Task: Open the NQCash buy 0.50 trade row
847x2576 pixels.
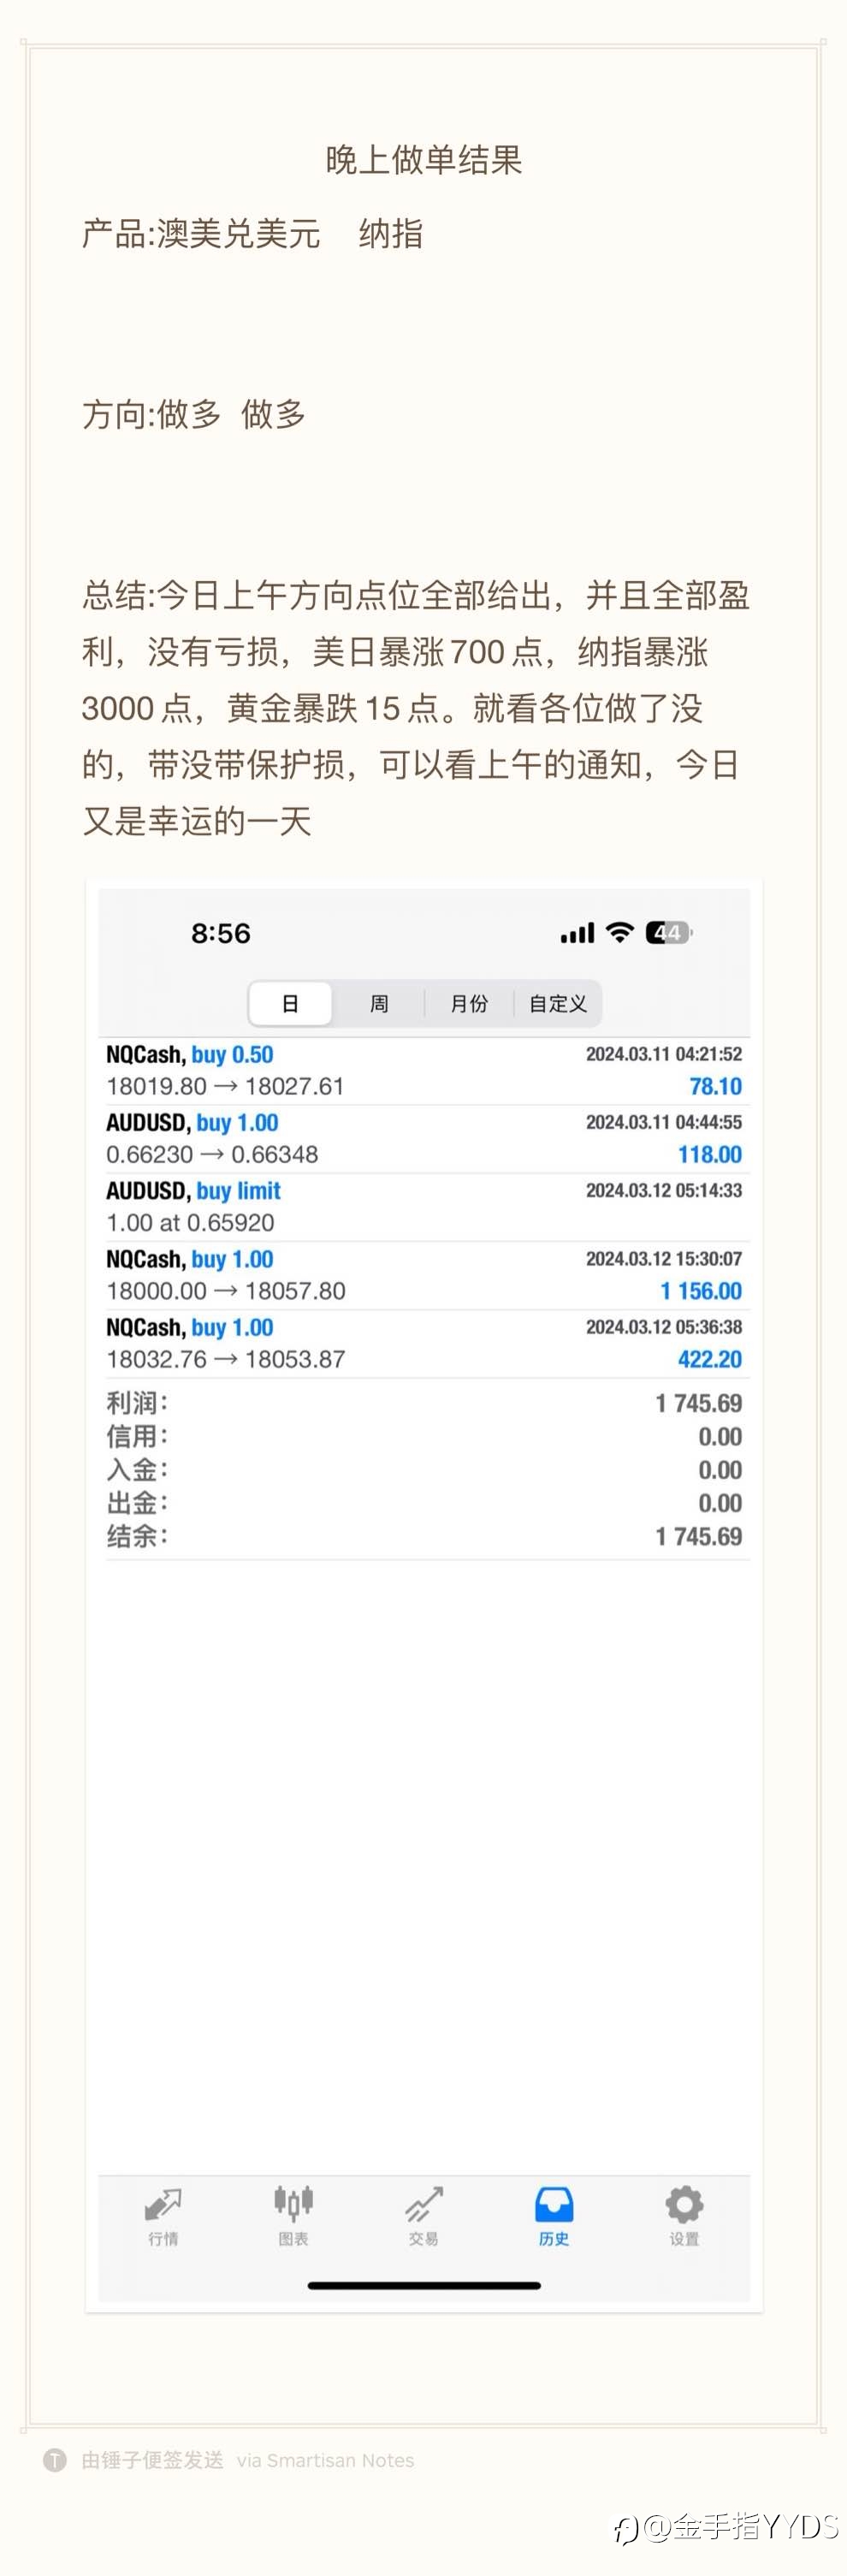Action: (424, 1071)
